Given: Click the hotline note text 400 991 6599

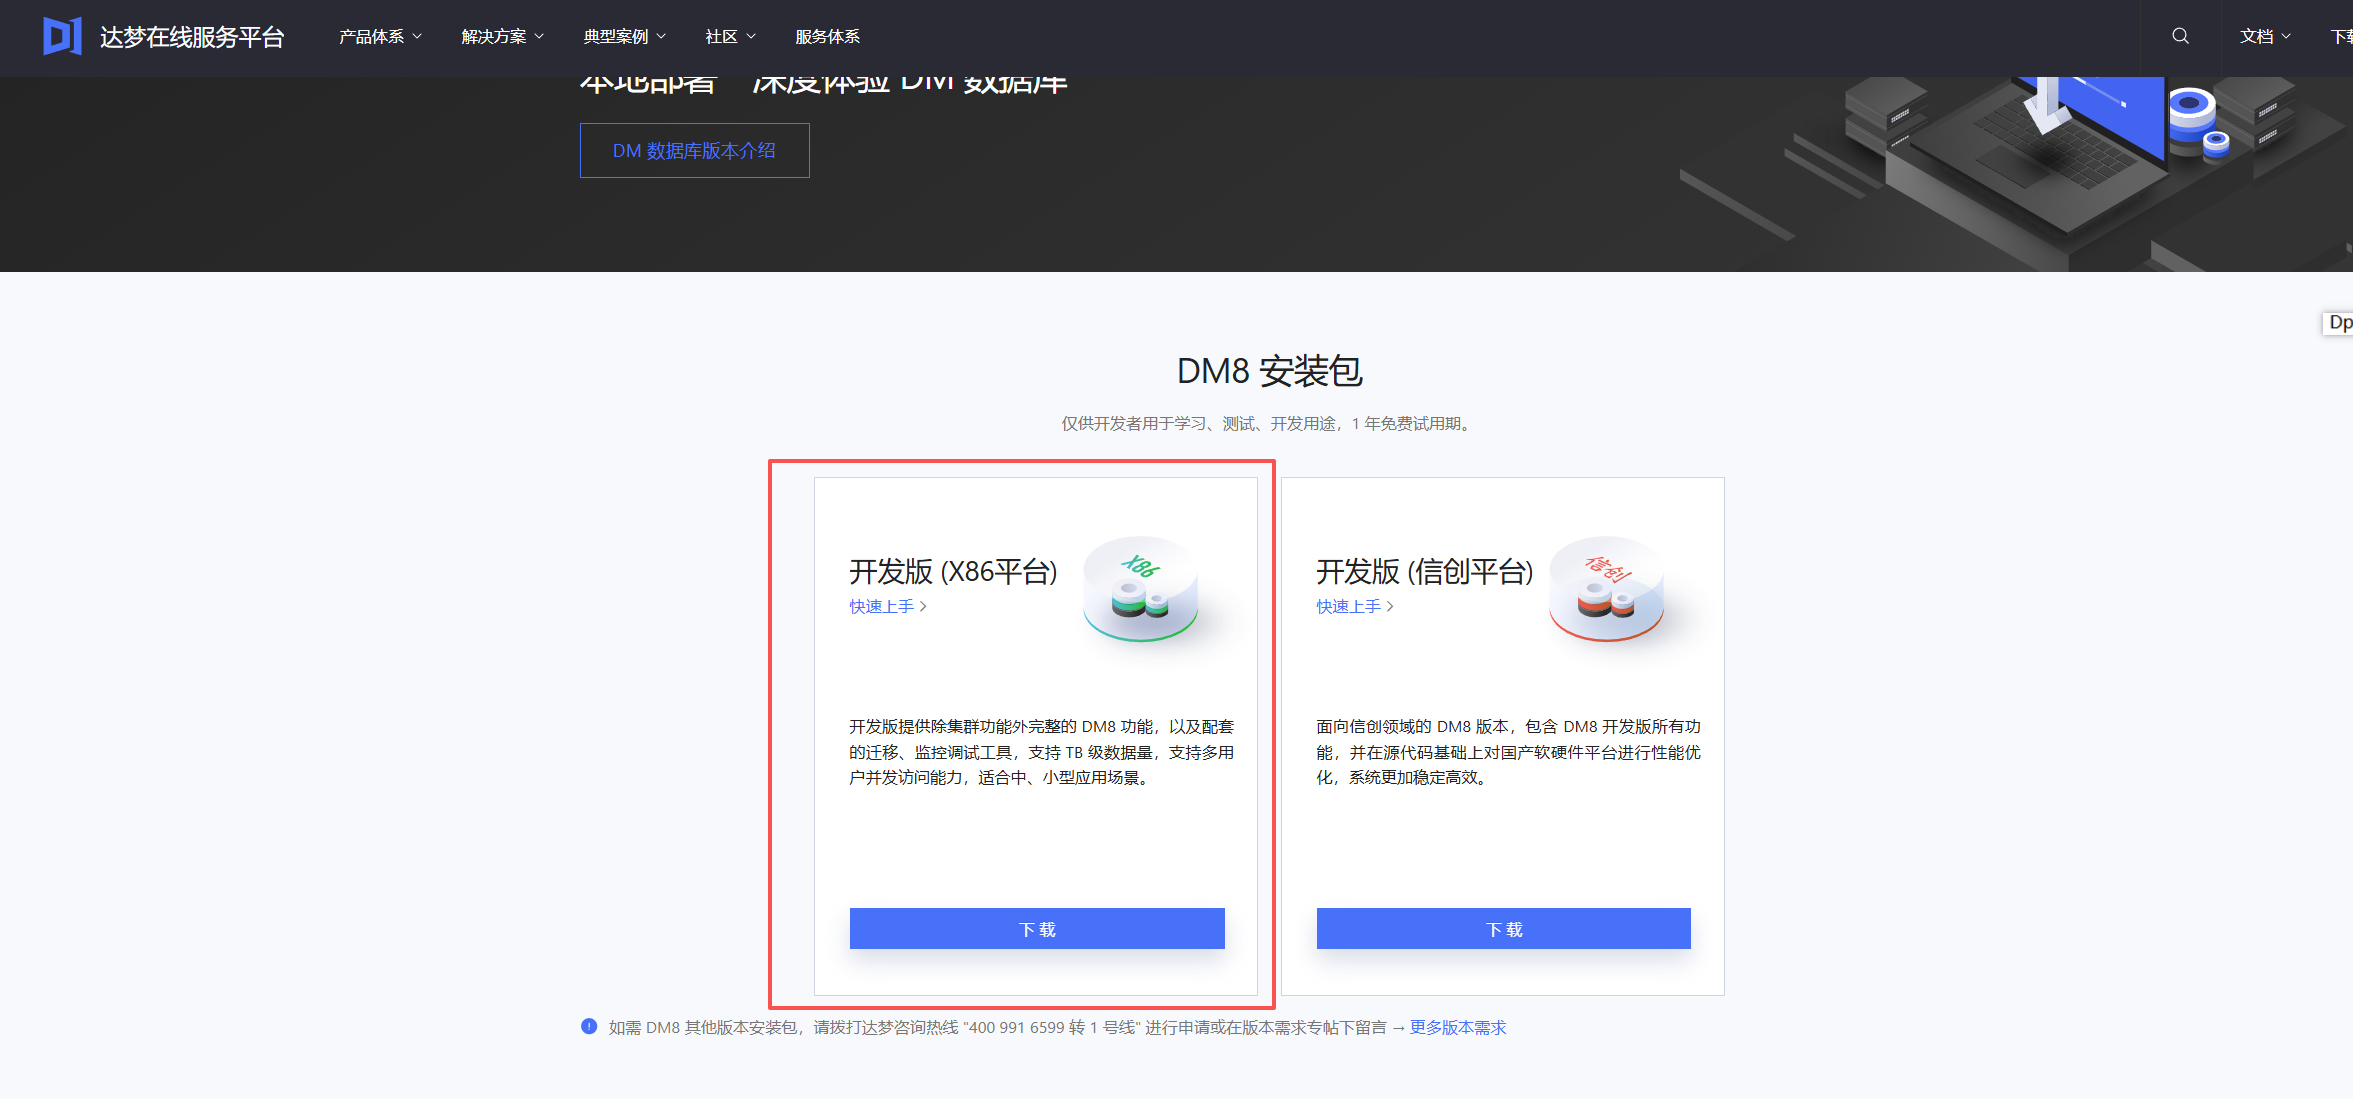Looking at the screenshot, I should click(997, 1027).
